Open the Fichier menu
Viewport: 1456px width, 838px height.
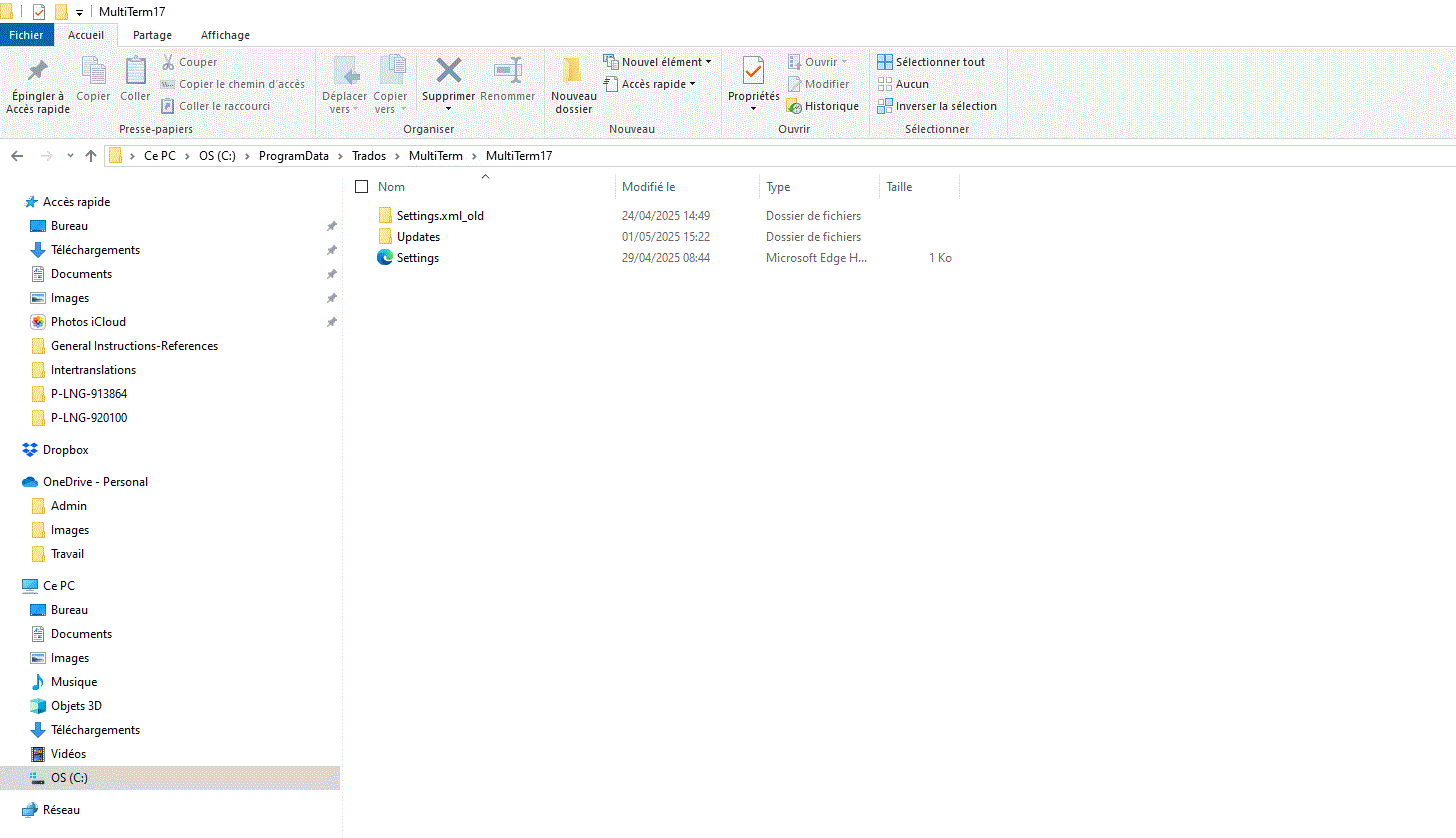coord(26,34)
